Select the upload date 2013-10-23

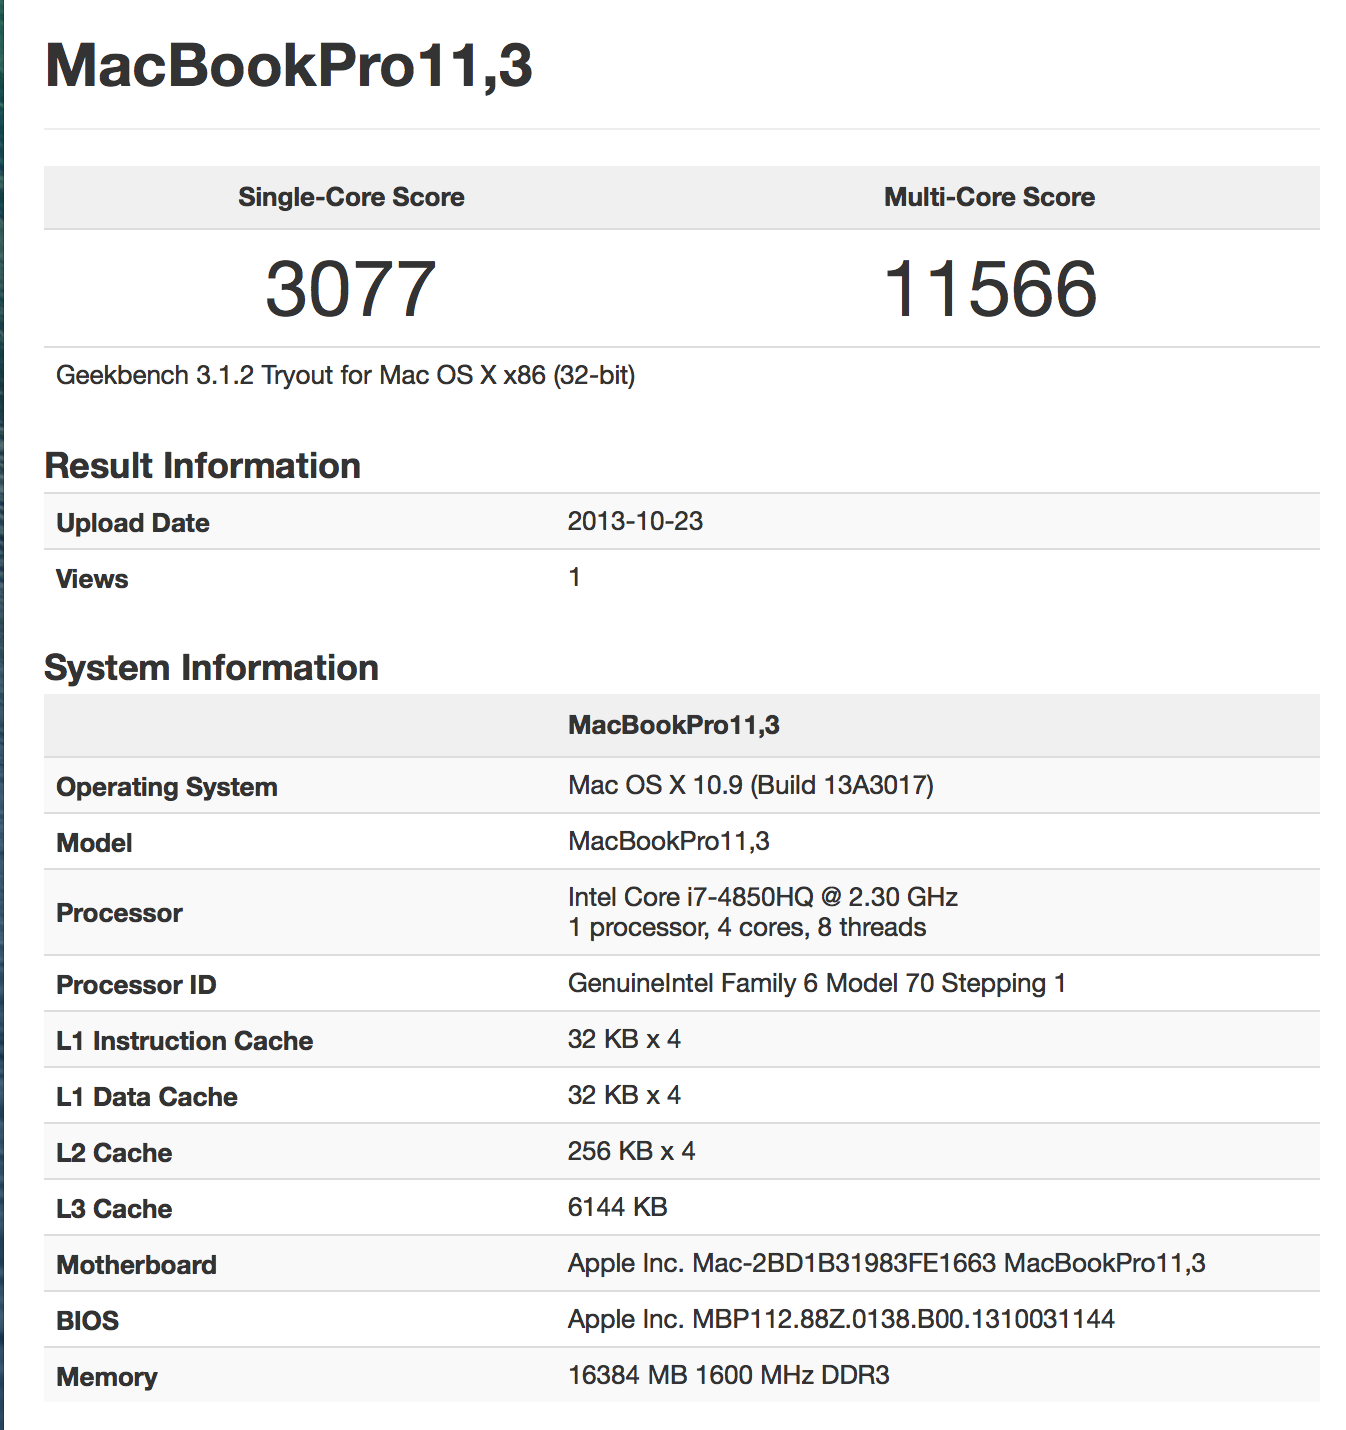click(x=635, y=521)
